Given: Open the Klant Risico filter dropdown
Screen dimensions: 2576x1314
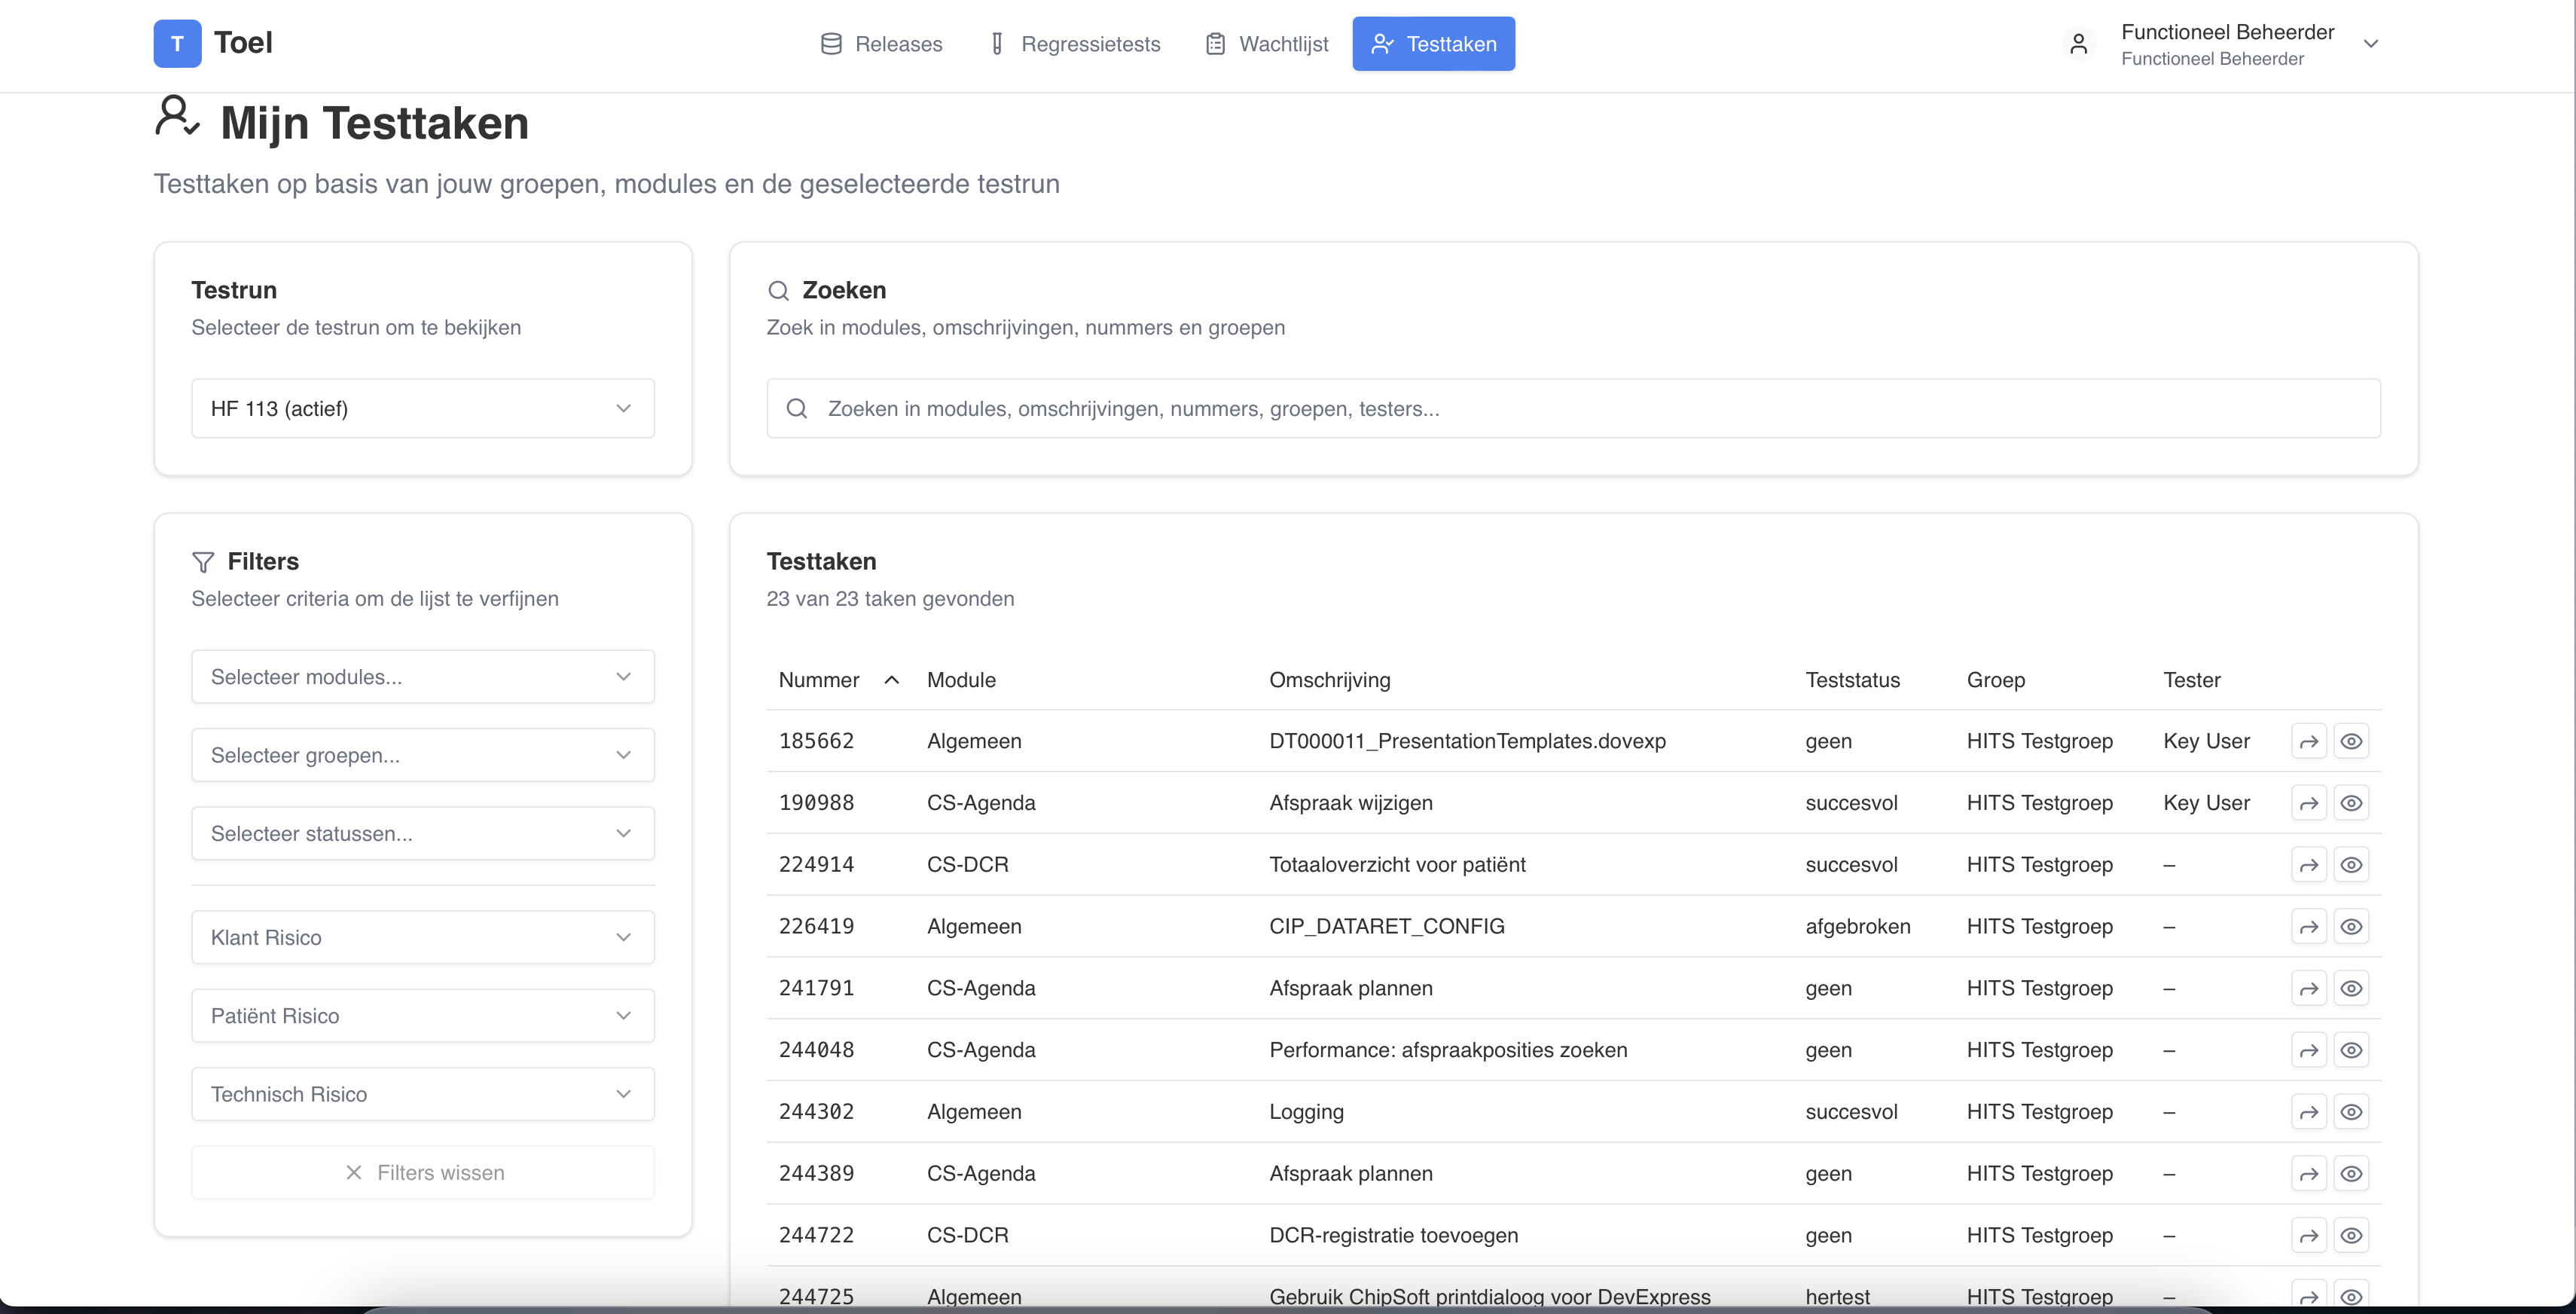Looking at the screenshot, I should (x=422, y=936).
